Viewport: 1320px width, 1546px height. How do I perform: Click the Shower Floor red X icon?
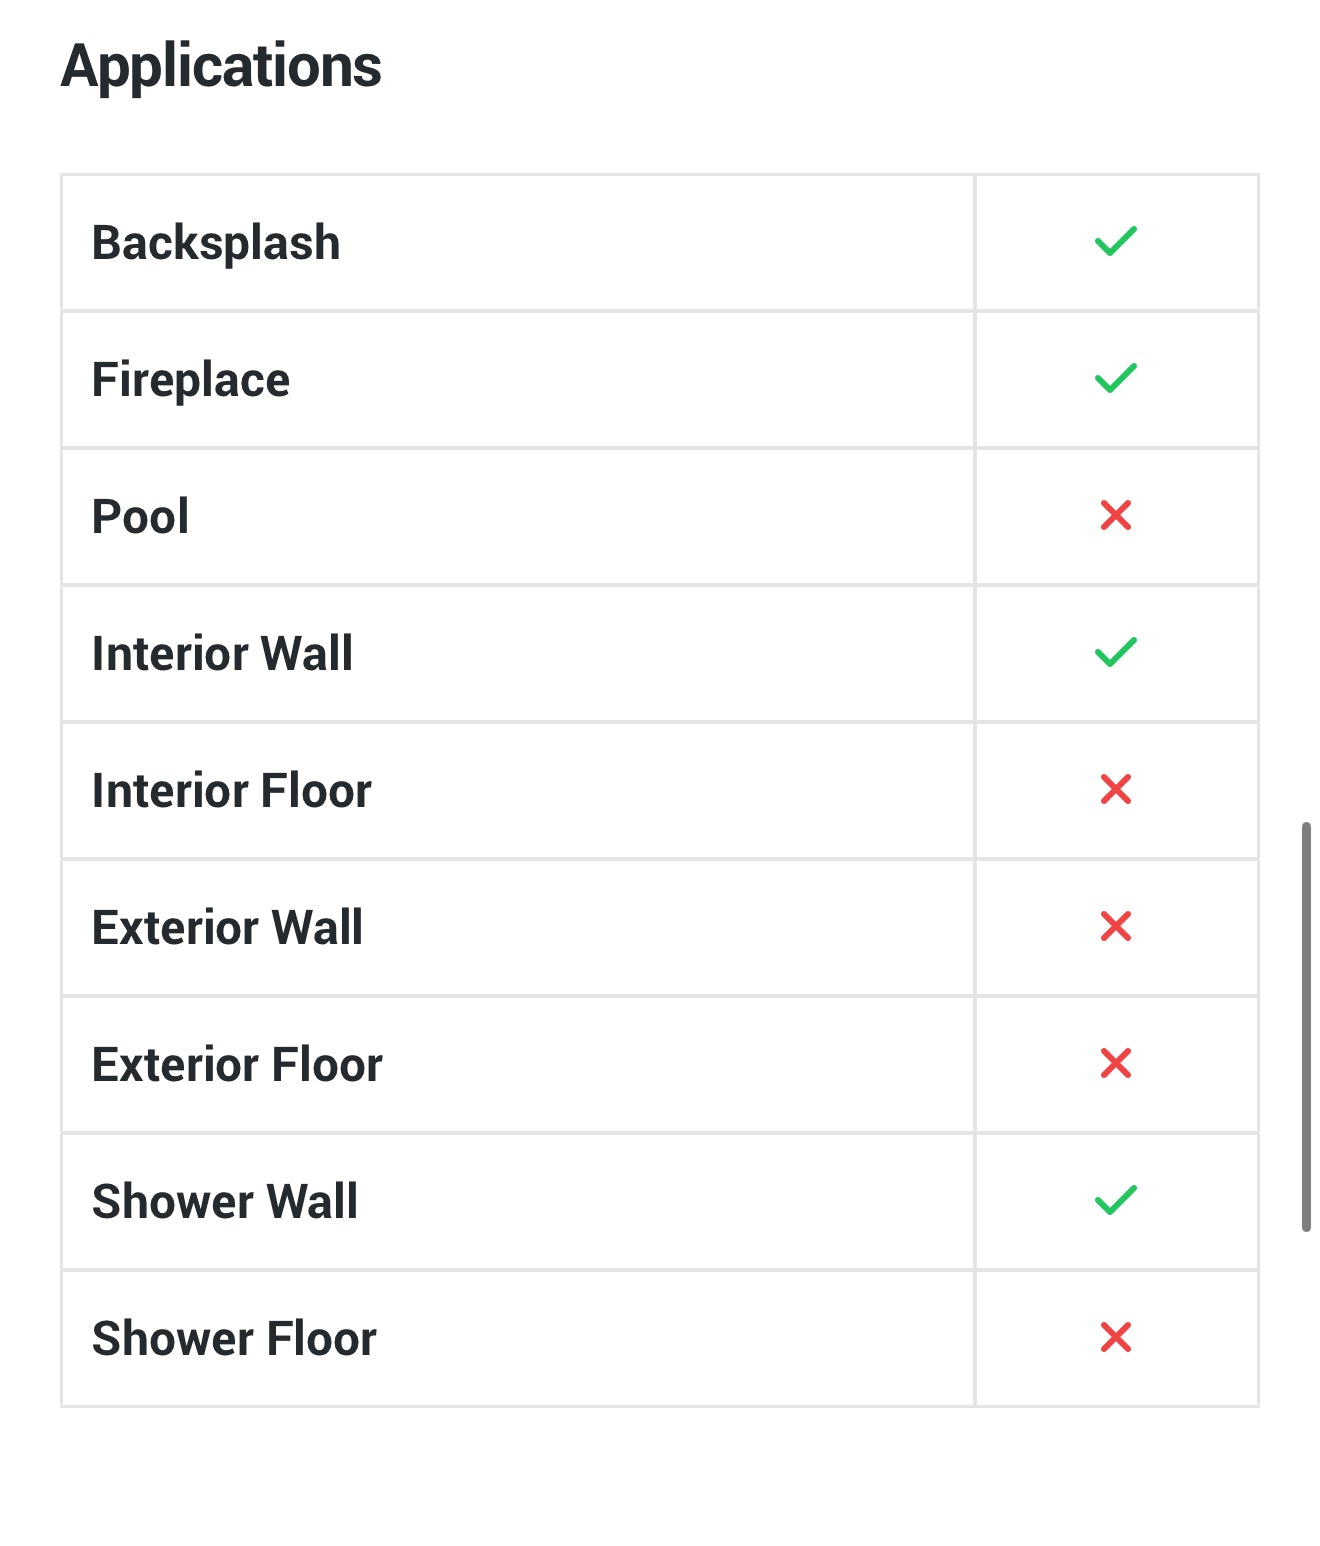[1115, 1337]
